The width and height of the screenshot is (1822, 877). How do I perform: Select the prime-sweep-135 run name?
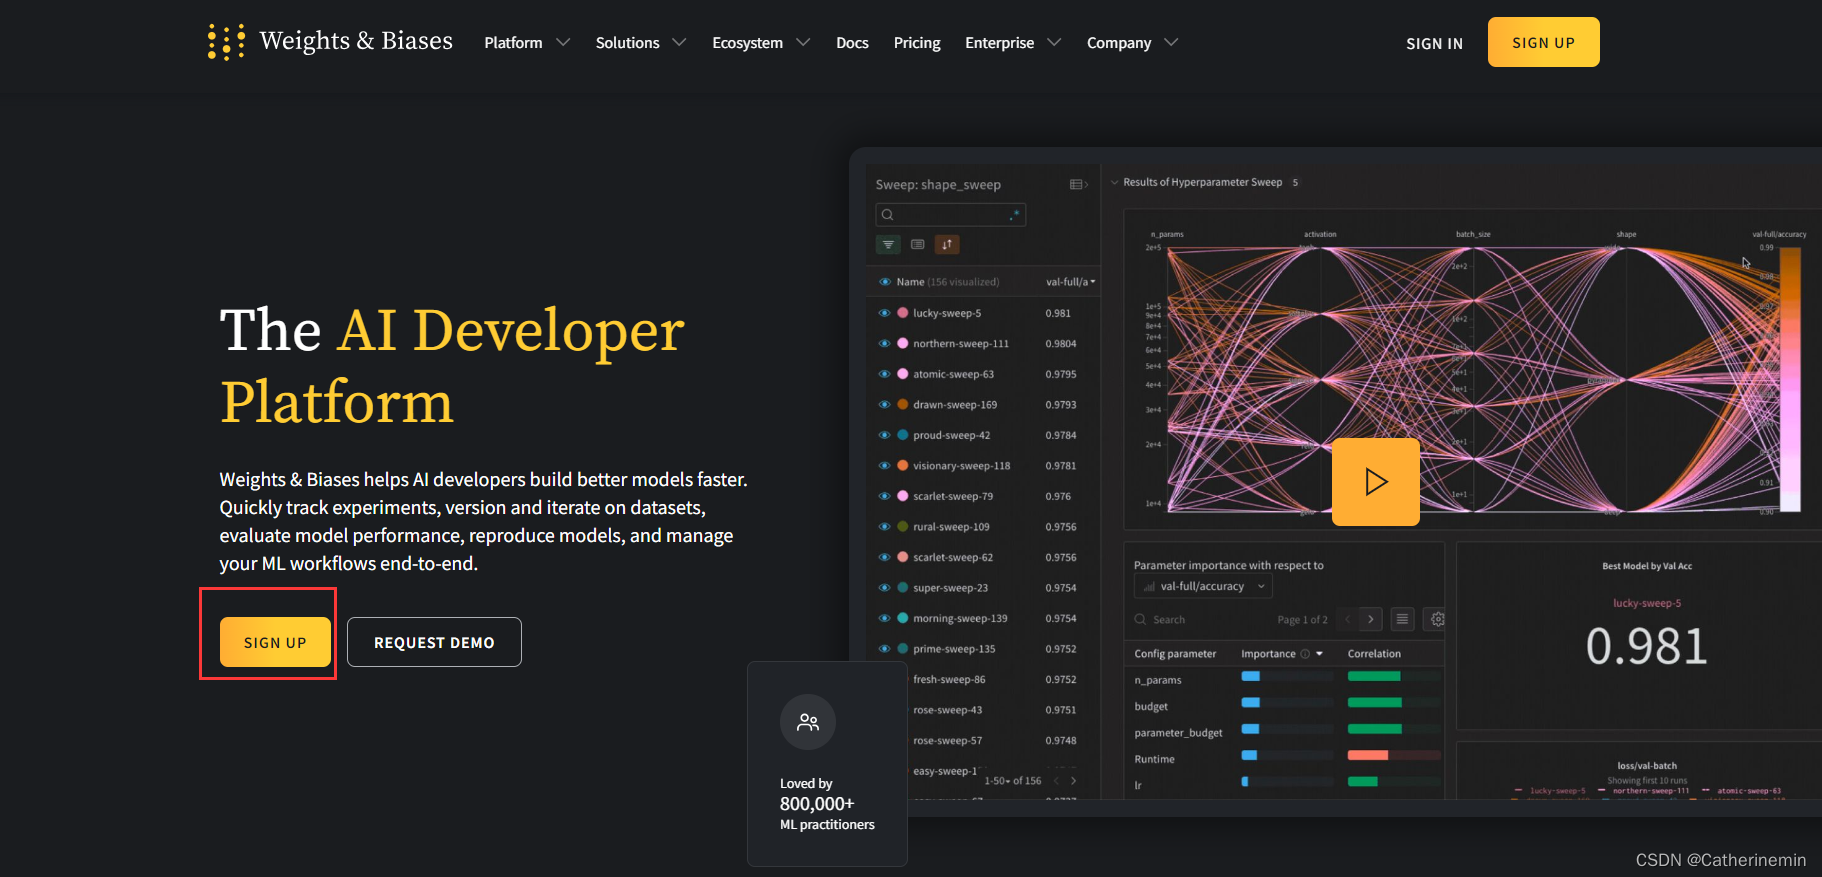tap(954, 649)
